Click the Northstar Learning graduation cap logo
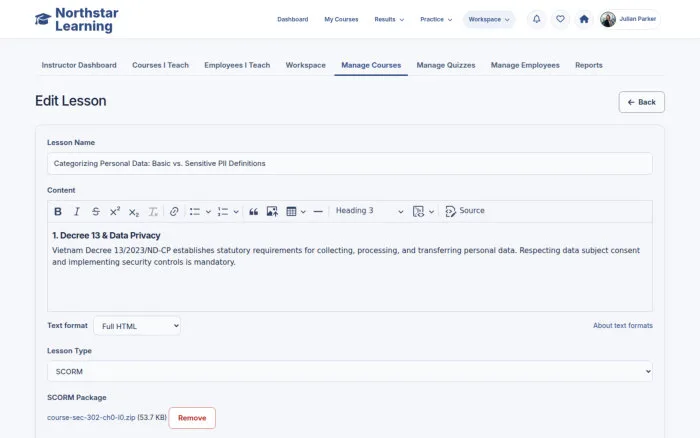The image size is (700, 438). pyautogui.click(x=43, y=19)
